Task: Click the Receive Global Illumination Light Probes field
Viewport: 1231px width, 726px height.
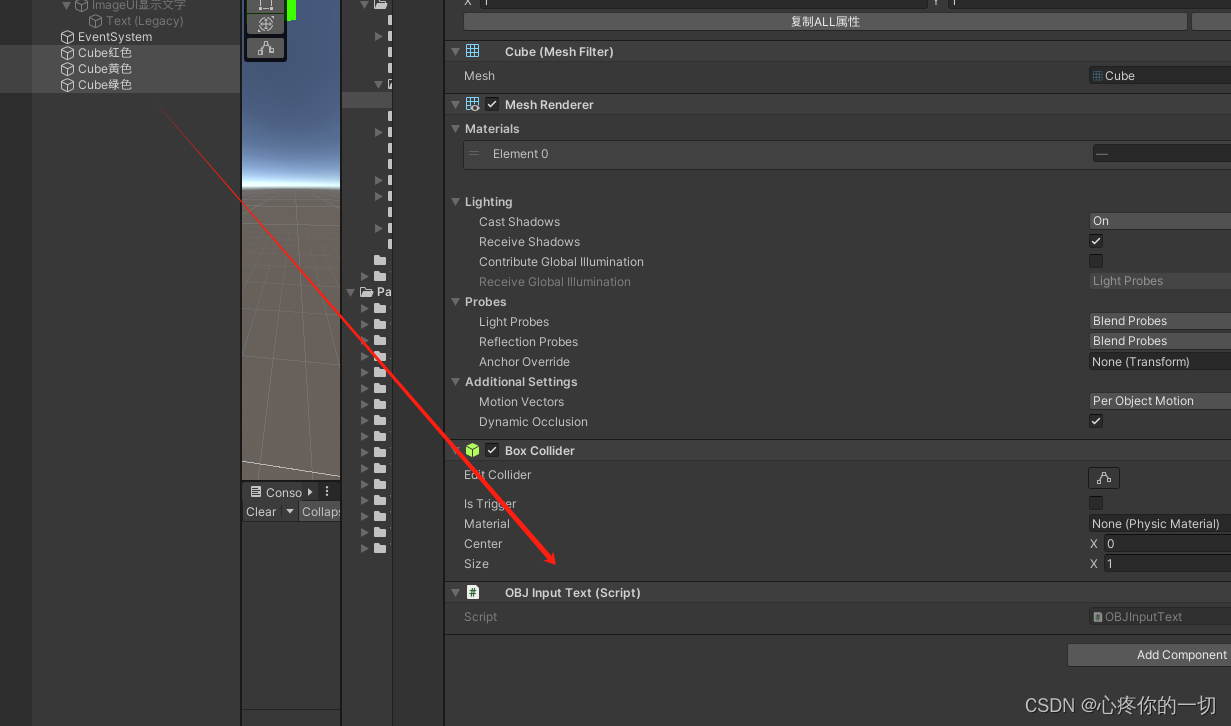Action: (x=1160, y=281)
